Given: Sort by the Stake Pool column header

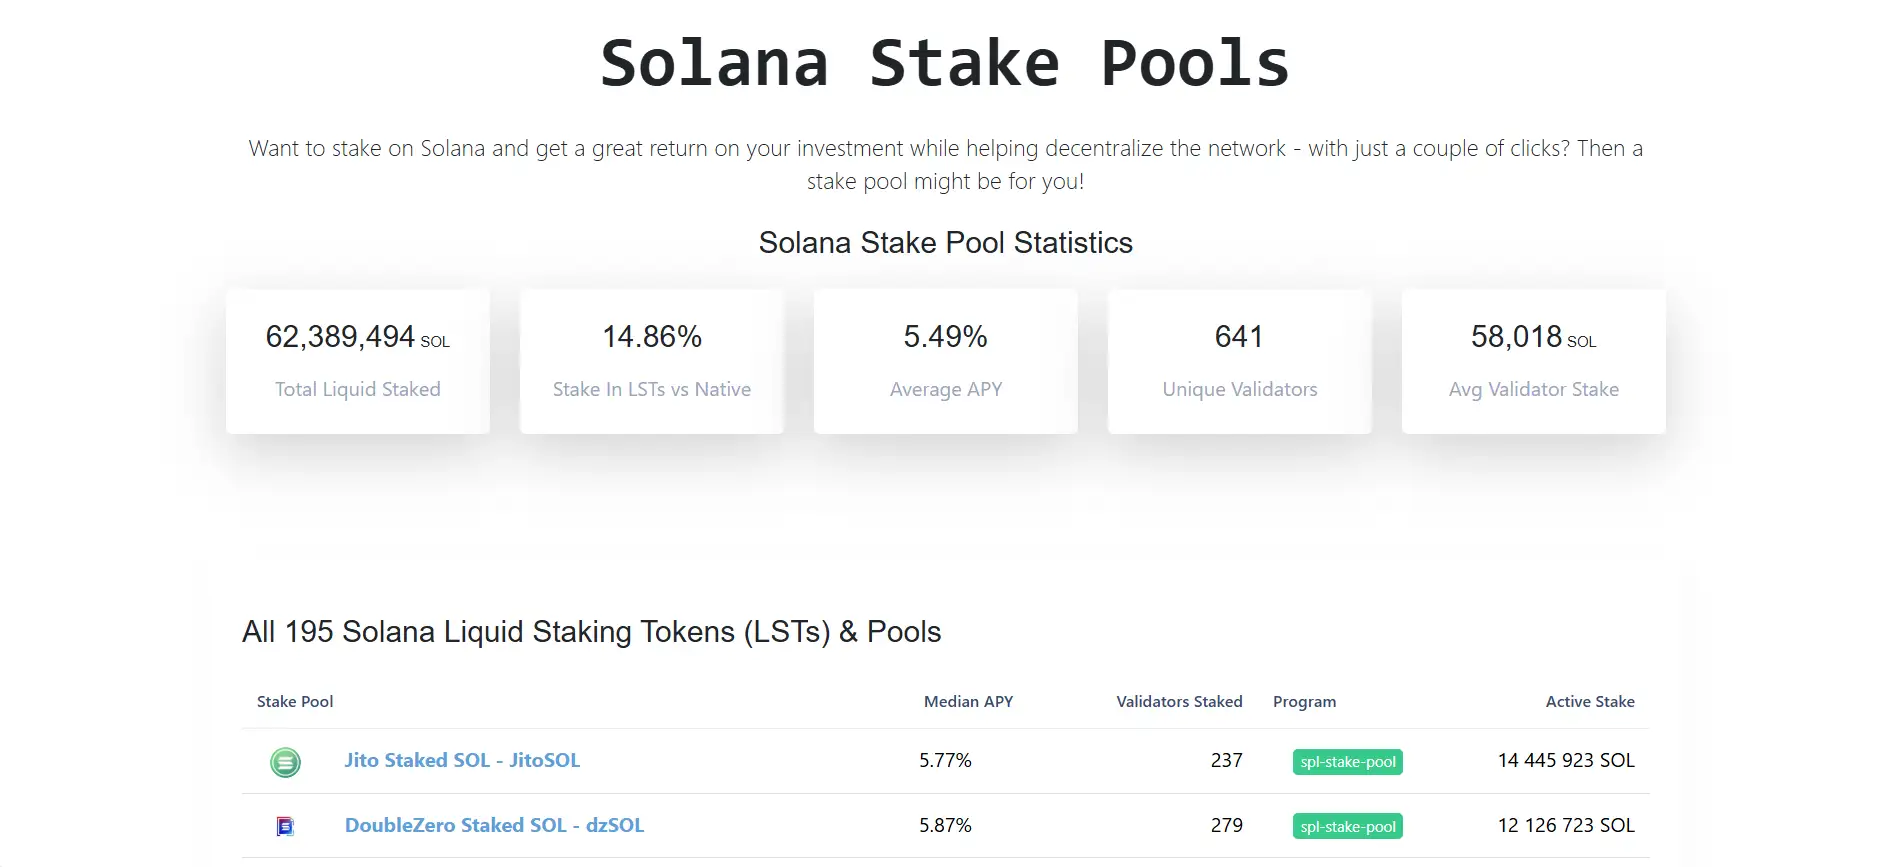Looking at the screenshot, I should pos(295,702).
